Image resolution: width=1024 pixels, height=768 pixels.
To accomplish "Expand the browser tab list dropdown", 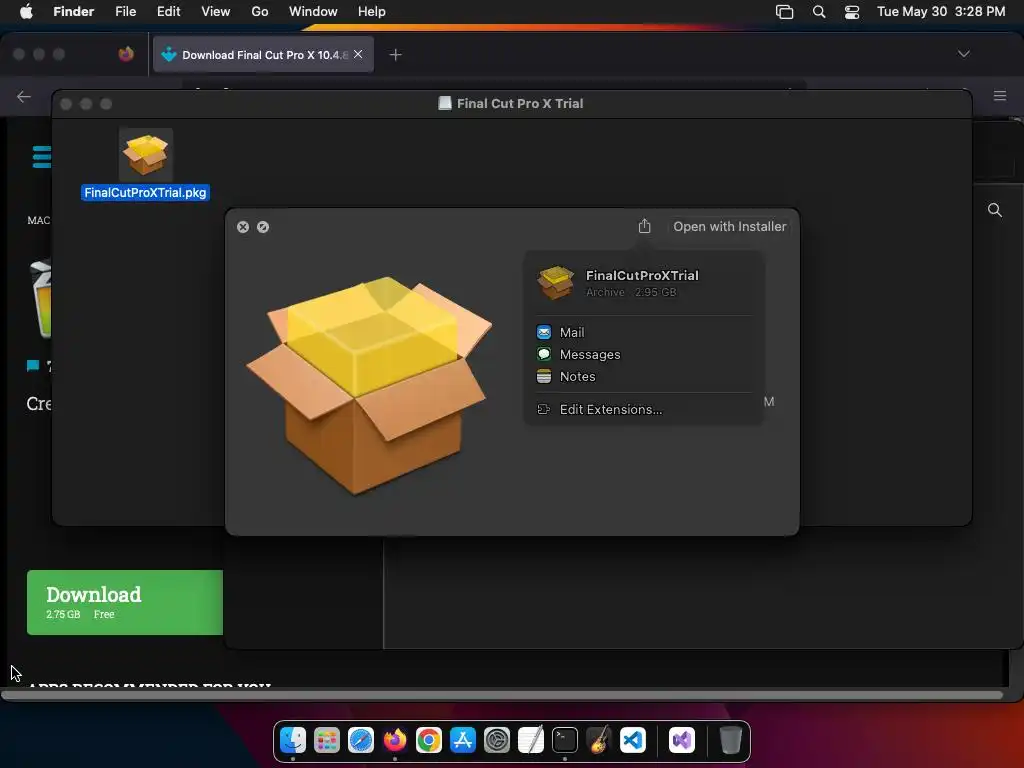I will coord(963,54).
